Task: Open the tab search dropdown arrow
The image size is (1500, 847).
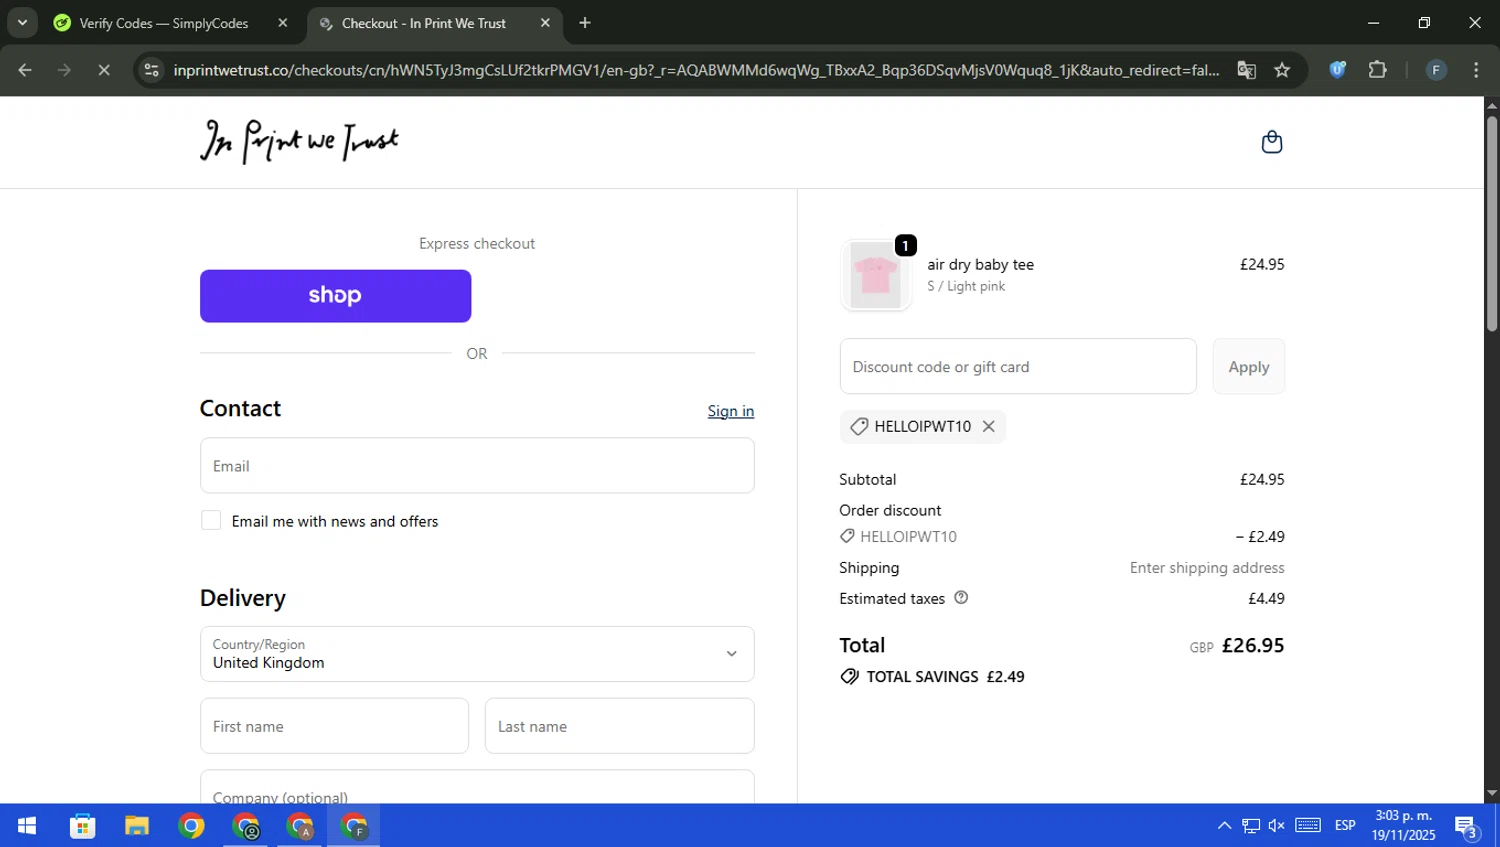Action: pos(22,23)
